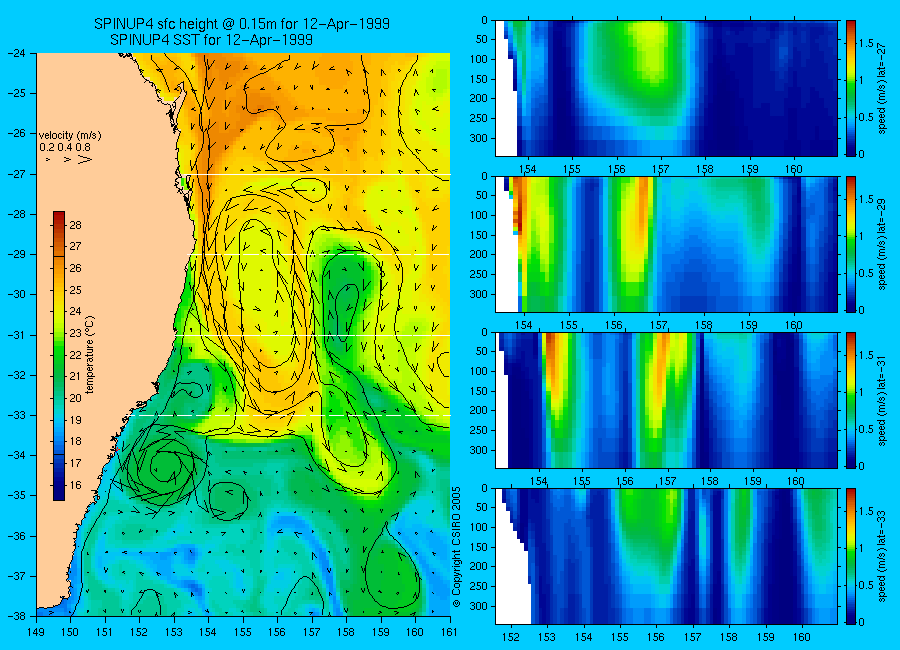The width and height of the screenshot is (900, 650).
Task: Click the 150 depth label on lat=-29 panel
Action: click(x=478, y=235)
